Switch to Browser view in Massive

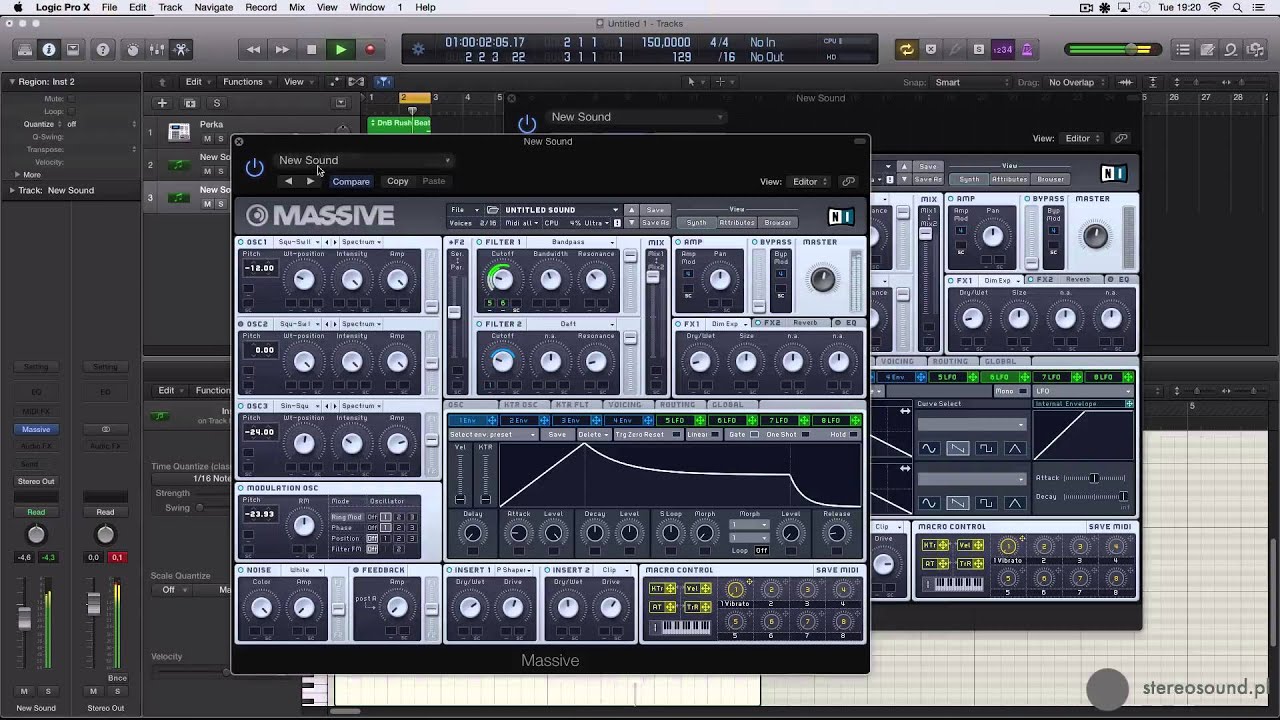coord(778,222)
